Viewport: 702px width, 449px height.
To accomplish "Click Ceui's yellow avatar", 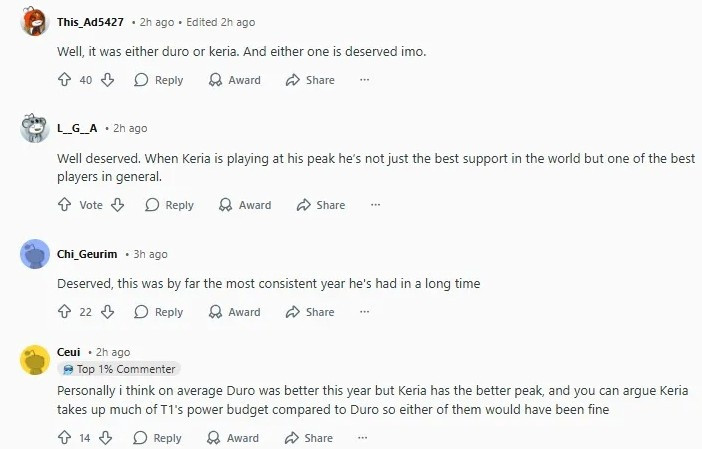I will tap(35, 360).
